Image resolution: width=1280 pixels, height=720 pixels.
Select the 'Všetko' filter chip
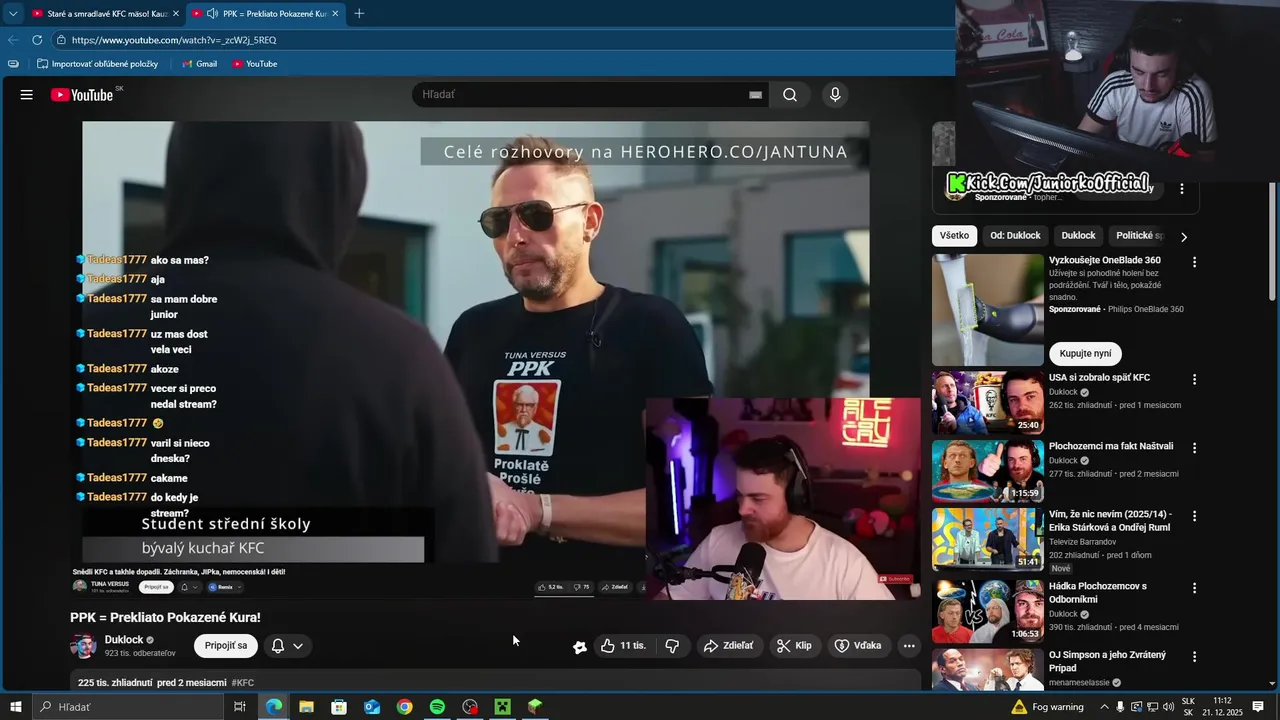click(x=955, y=236)
